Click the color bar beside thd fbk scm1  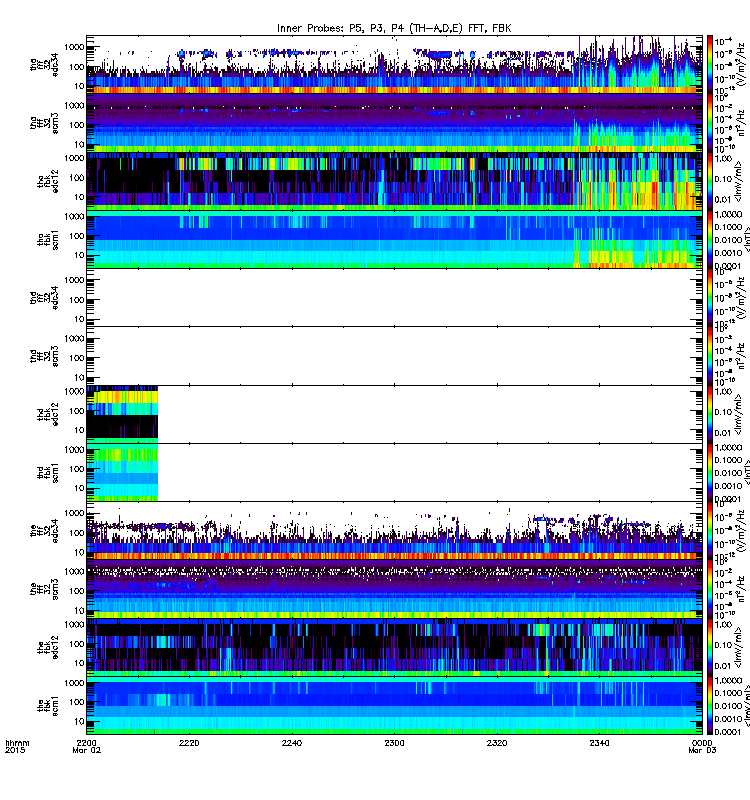tap(710, 472)
